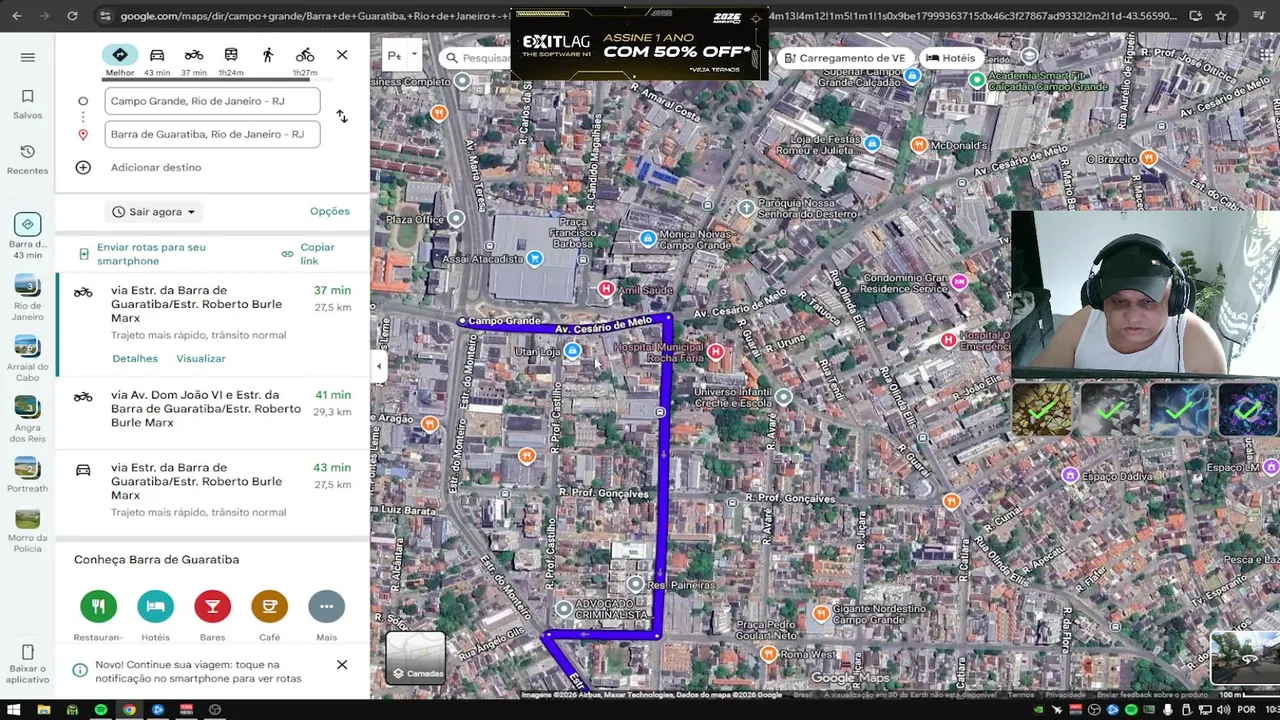Open Spotify from the taskbar
Viewport: 1280px width, 720px height.
tap(101, 710)
